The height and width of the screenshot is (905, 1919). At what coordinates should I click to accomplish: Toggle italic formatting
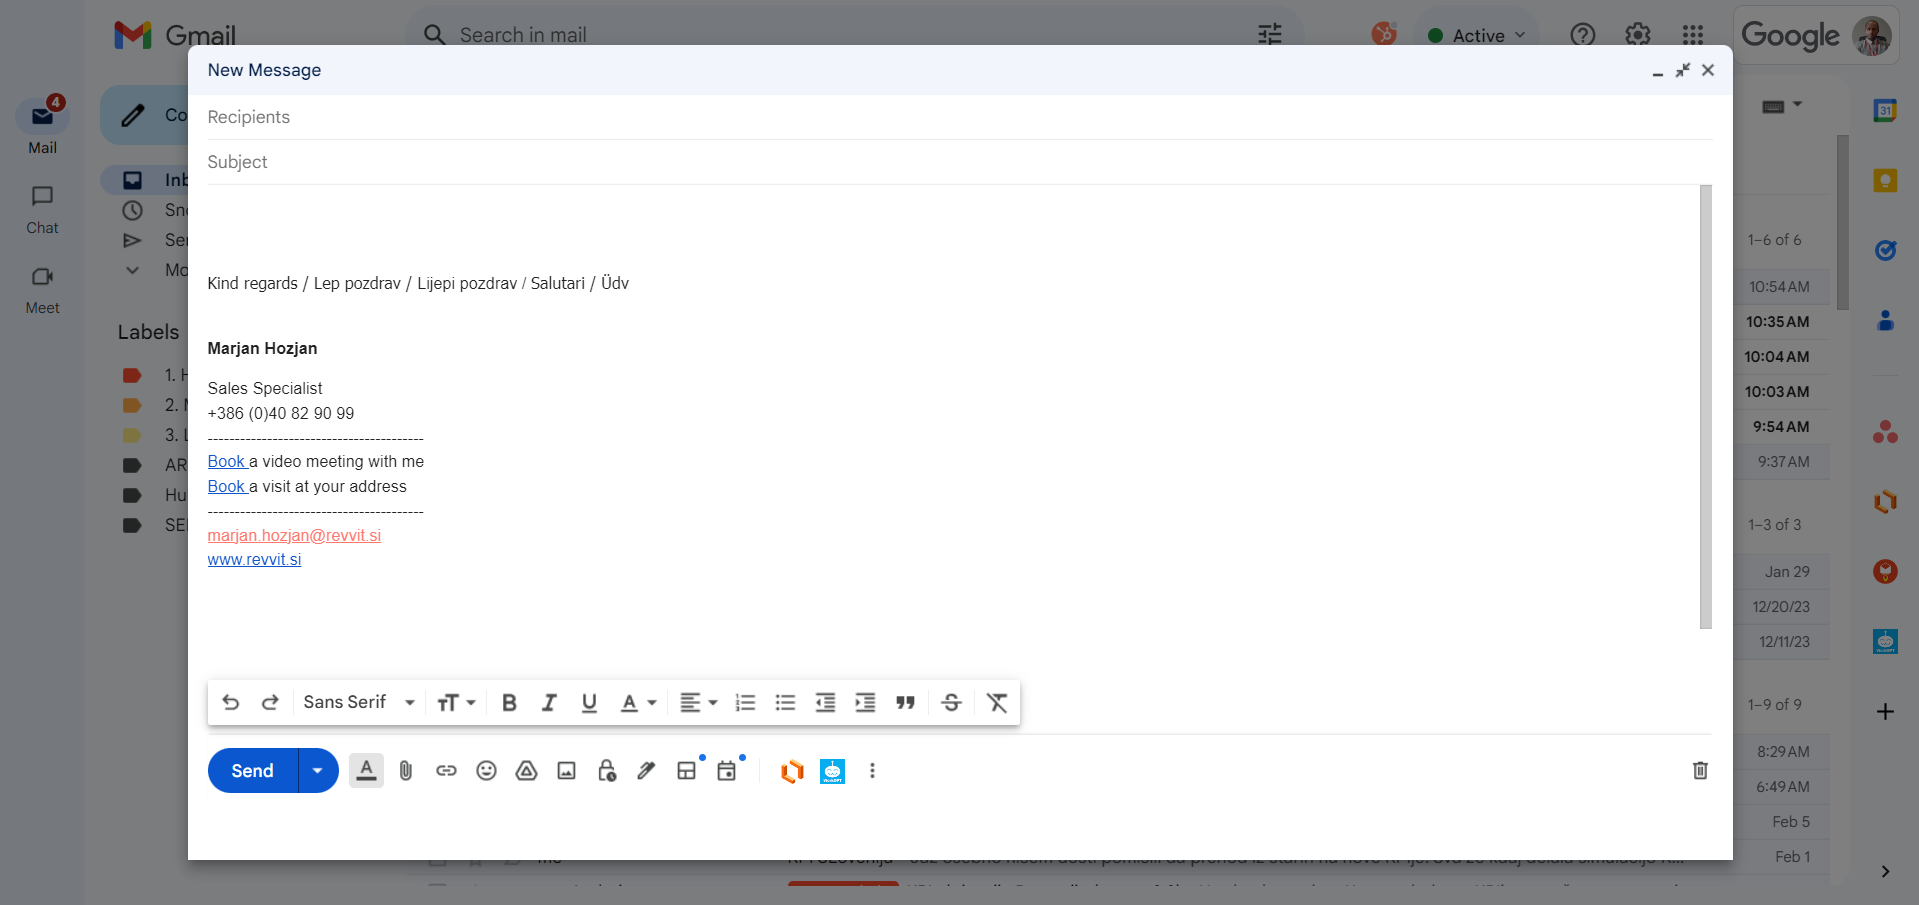[x=549, y=703]
